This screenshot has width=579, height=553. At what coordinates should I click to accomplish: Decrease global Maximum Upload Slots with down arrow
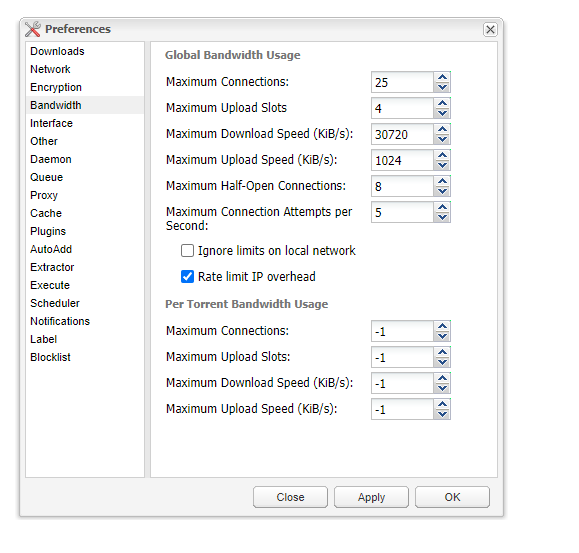(442, 113)
